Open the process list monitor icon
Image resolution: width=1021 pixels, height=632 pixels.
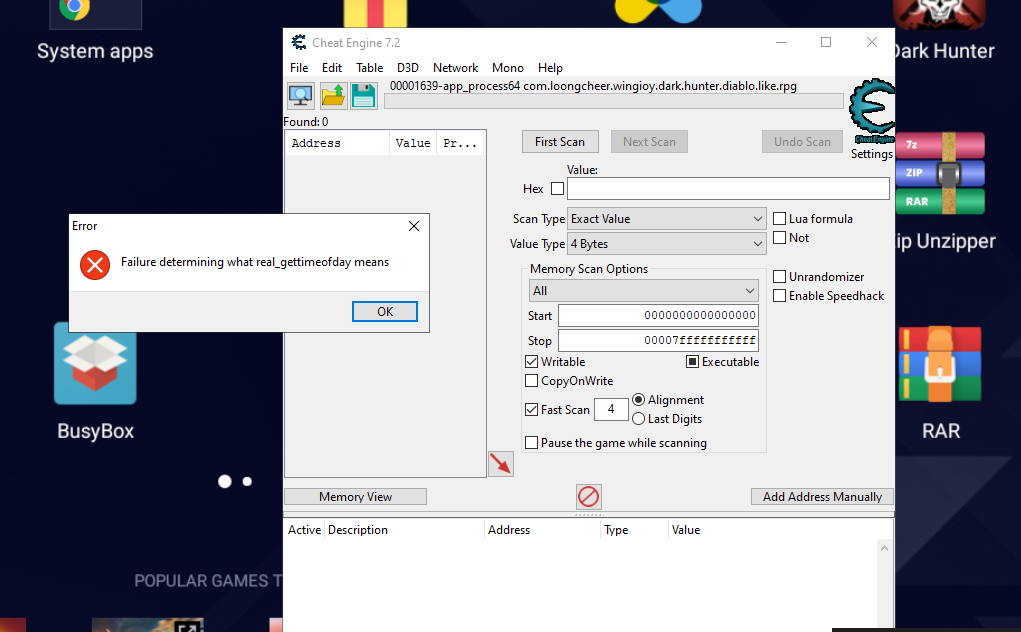coord(301,96)
